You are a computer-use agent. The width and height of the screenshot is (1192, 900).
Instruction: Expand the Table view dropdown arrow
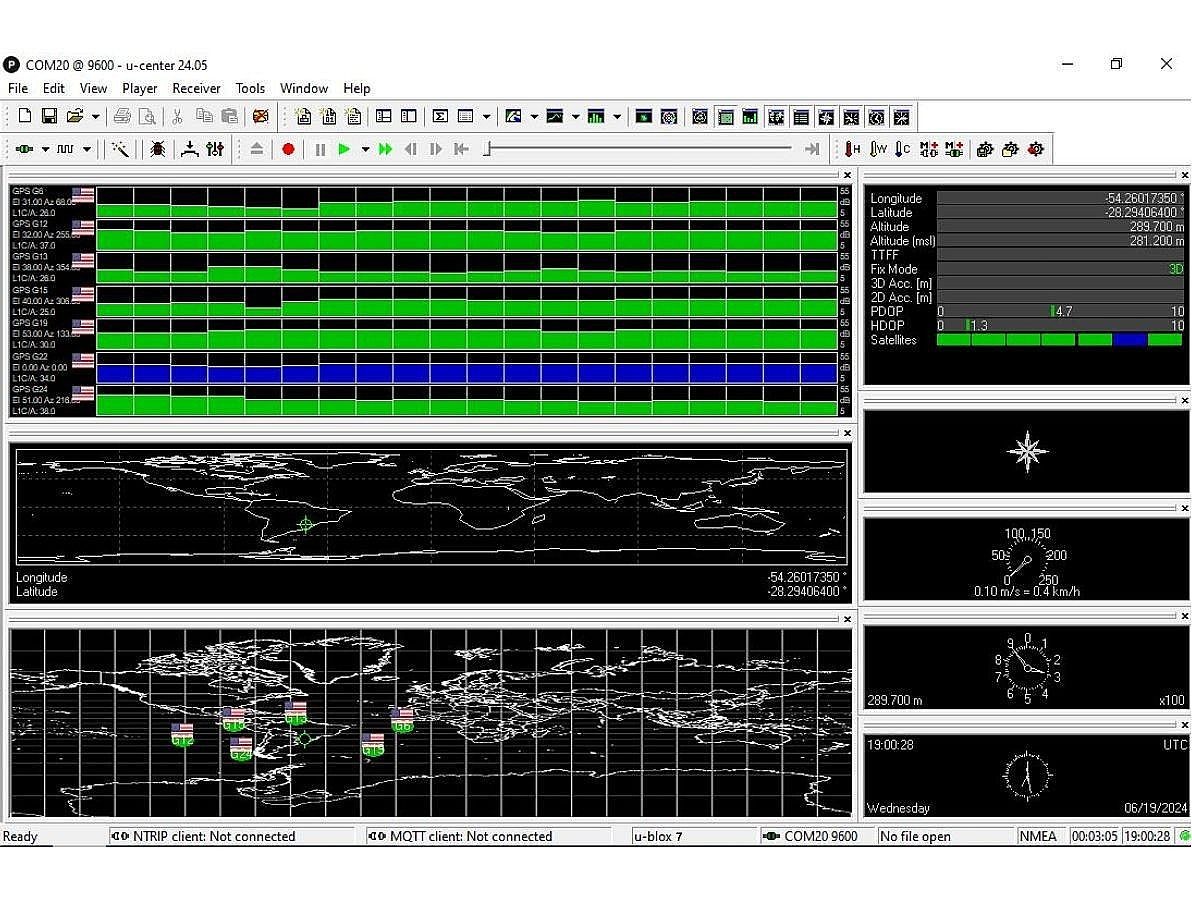pos(487,116)
